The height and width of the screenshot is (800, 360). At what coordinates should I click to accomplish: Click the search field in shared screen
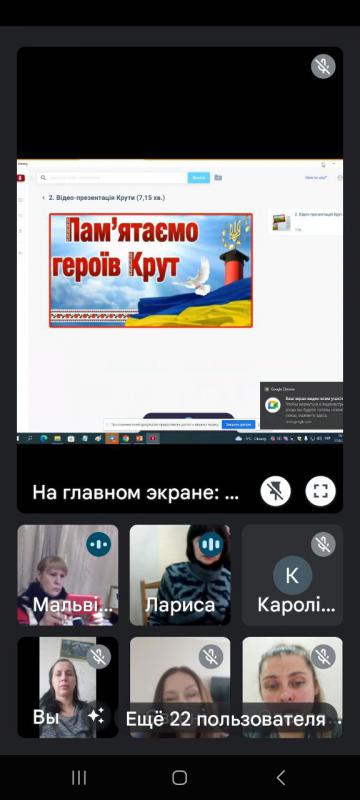112,178
